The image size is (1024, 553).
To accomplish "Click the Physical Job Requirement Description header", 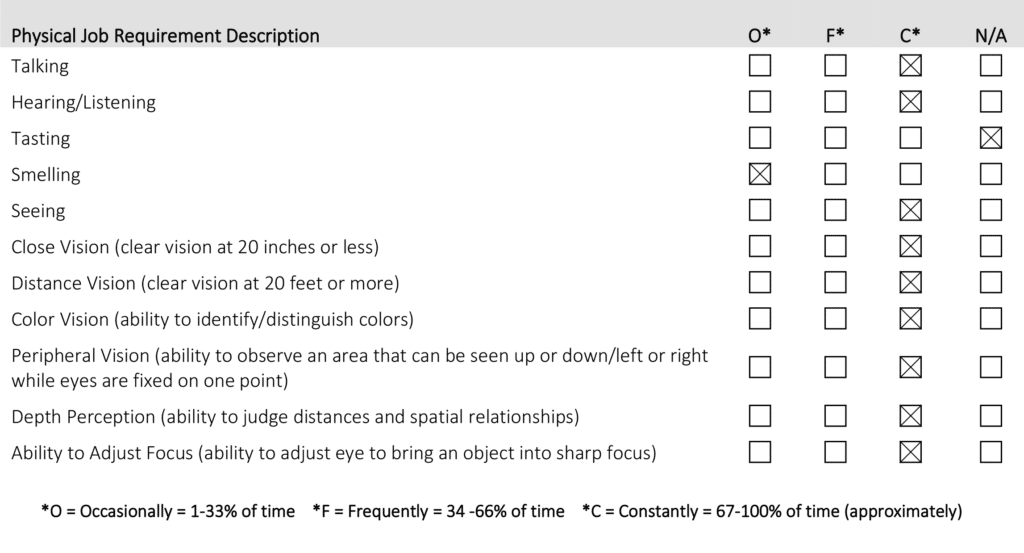I will [x=165, y=36].
